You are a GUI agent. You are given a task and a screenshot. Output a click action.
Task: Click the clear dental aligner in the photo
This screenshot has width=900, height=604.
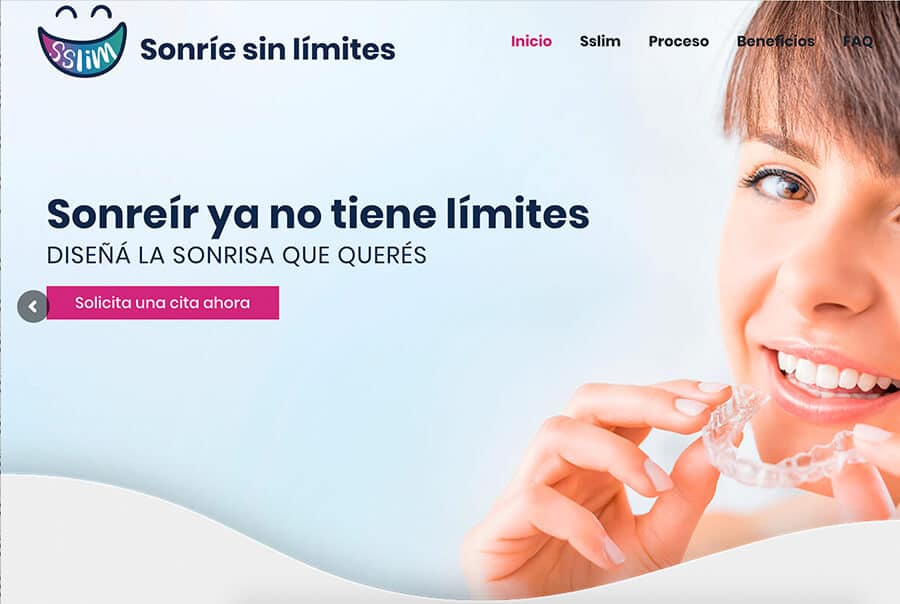pyautogui.click(x=783, y=439)
